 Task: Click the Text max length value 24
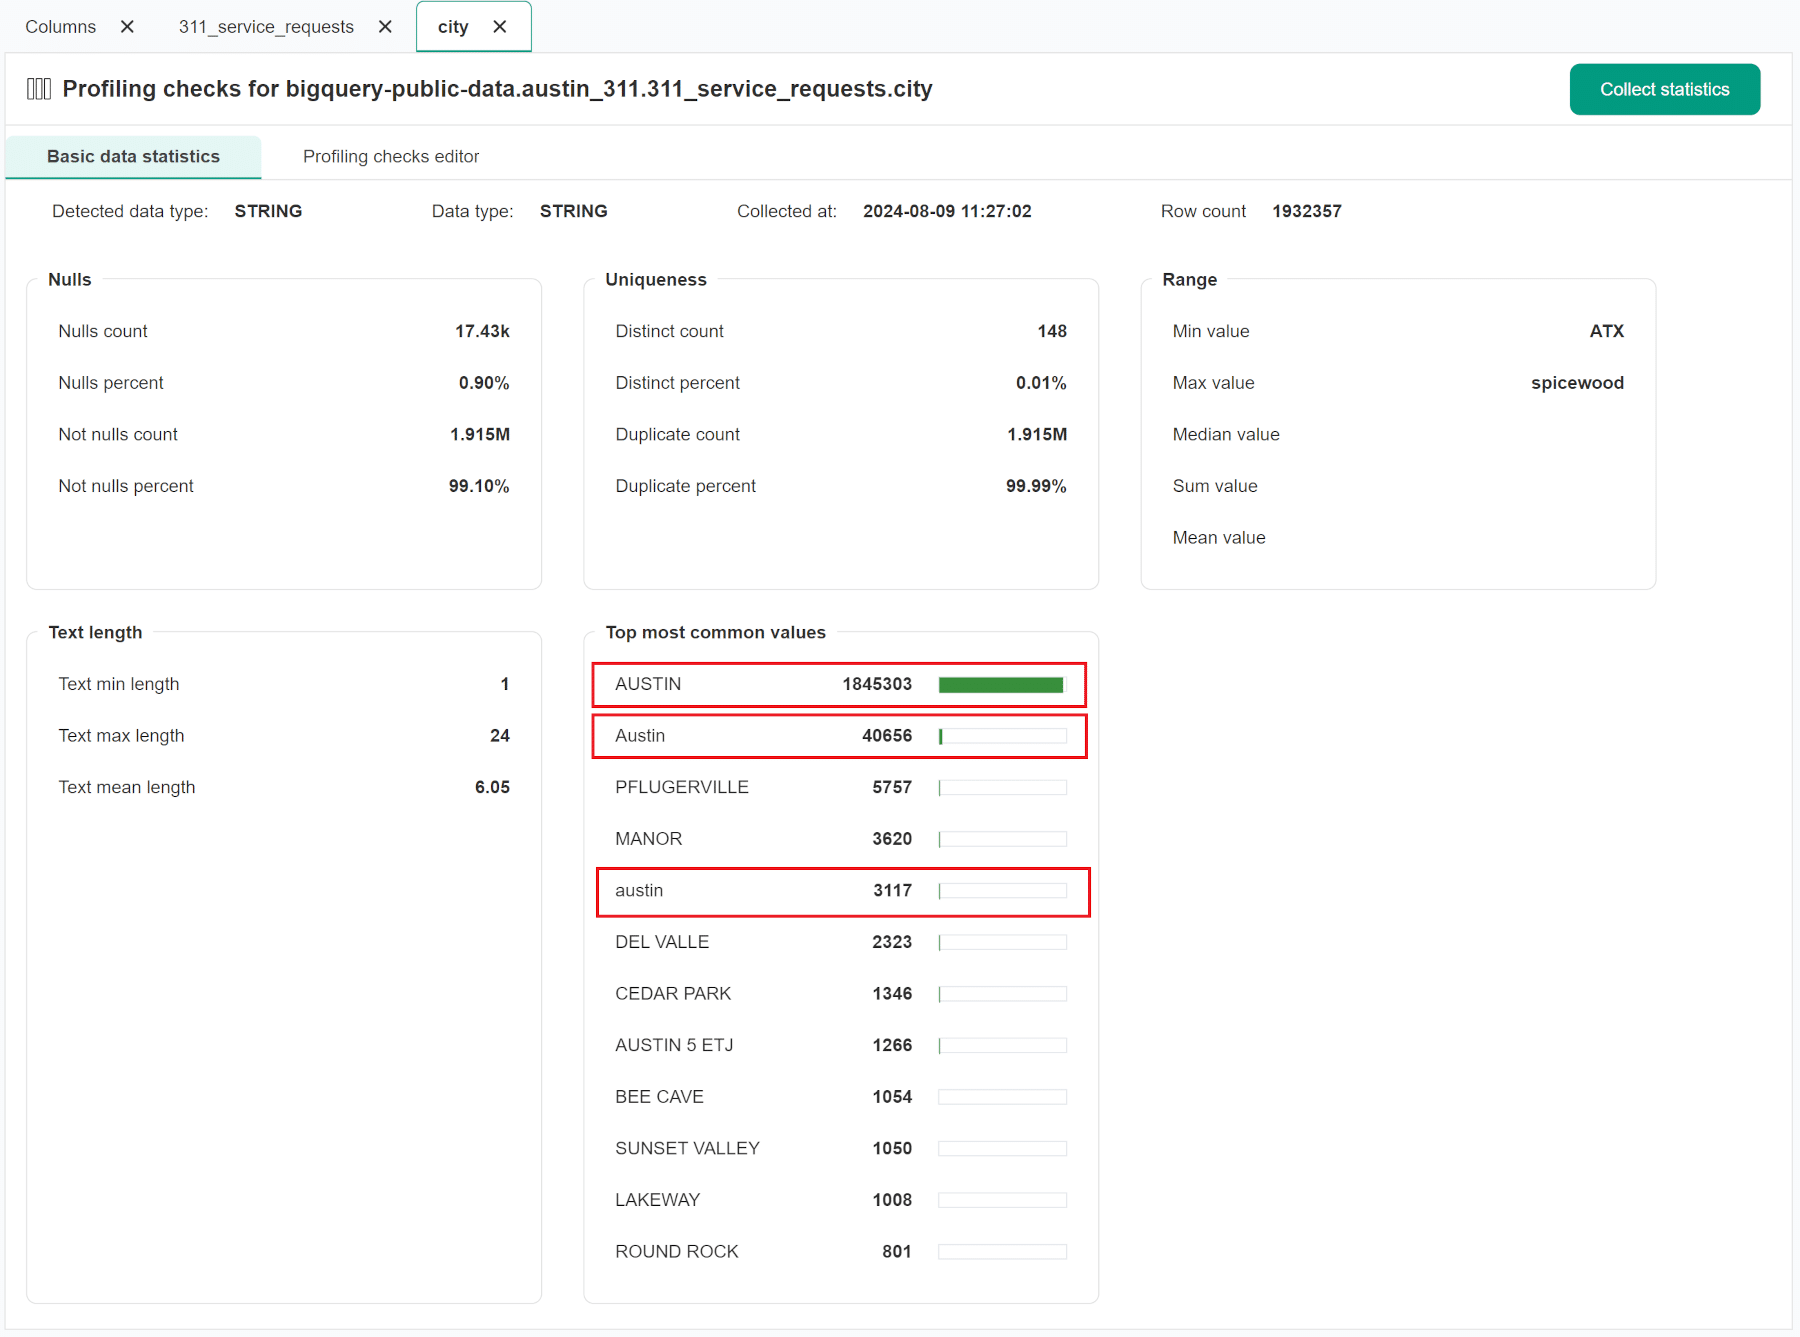(x=500, y=736)
